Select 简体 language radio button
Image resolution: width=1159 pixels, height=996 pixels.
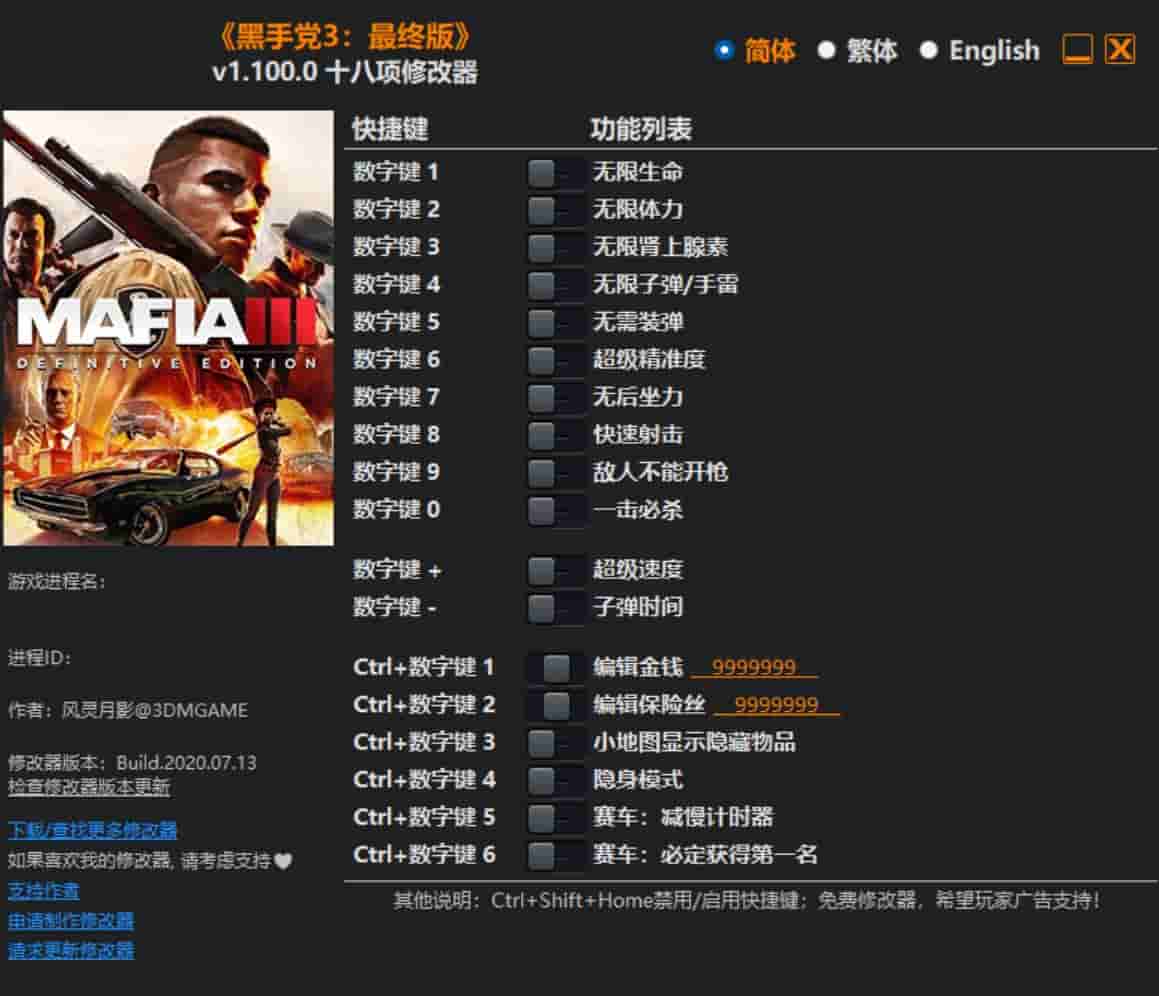point(725,50)
